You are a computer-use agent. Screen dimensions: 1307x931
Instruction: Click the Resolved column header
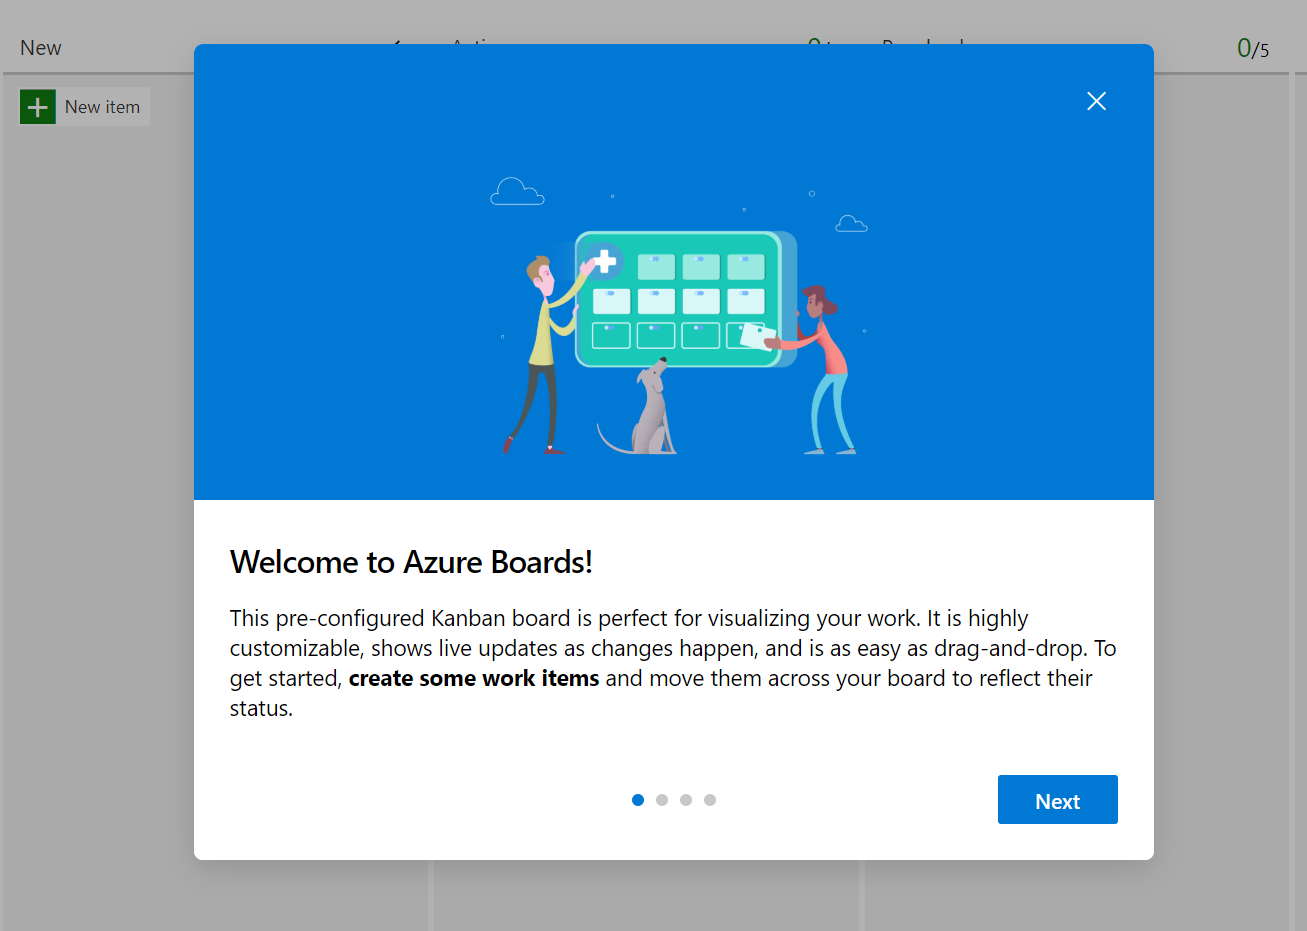pyautogui.click(x=922, y=47)
